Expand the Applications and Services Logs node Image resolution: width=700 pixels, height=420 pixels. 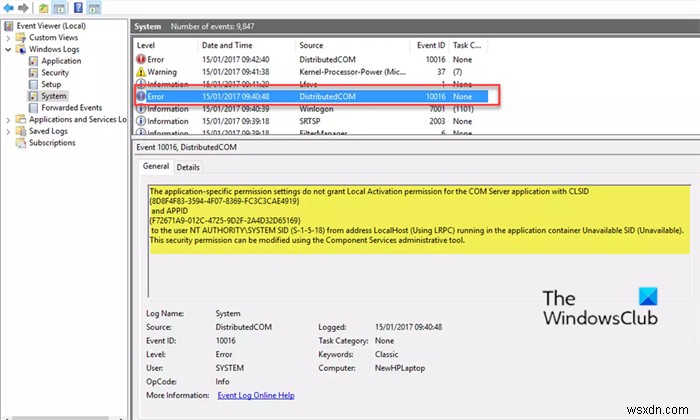(x=8, y=120)
